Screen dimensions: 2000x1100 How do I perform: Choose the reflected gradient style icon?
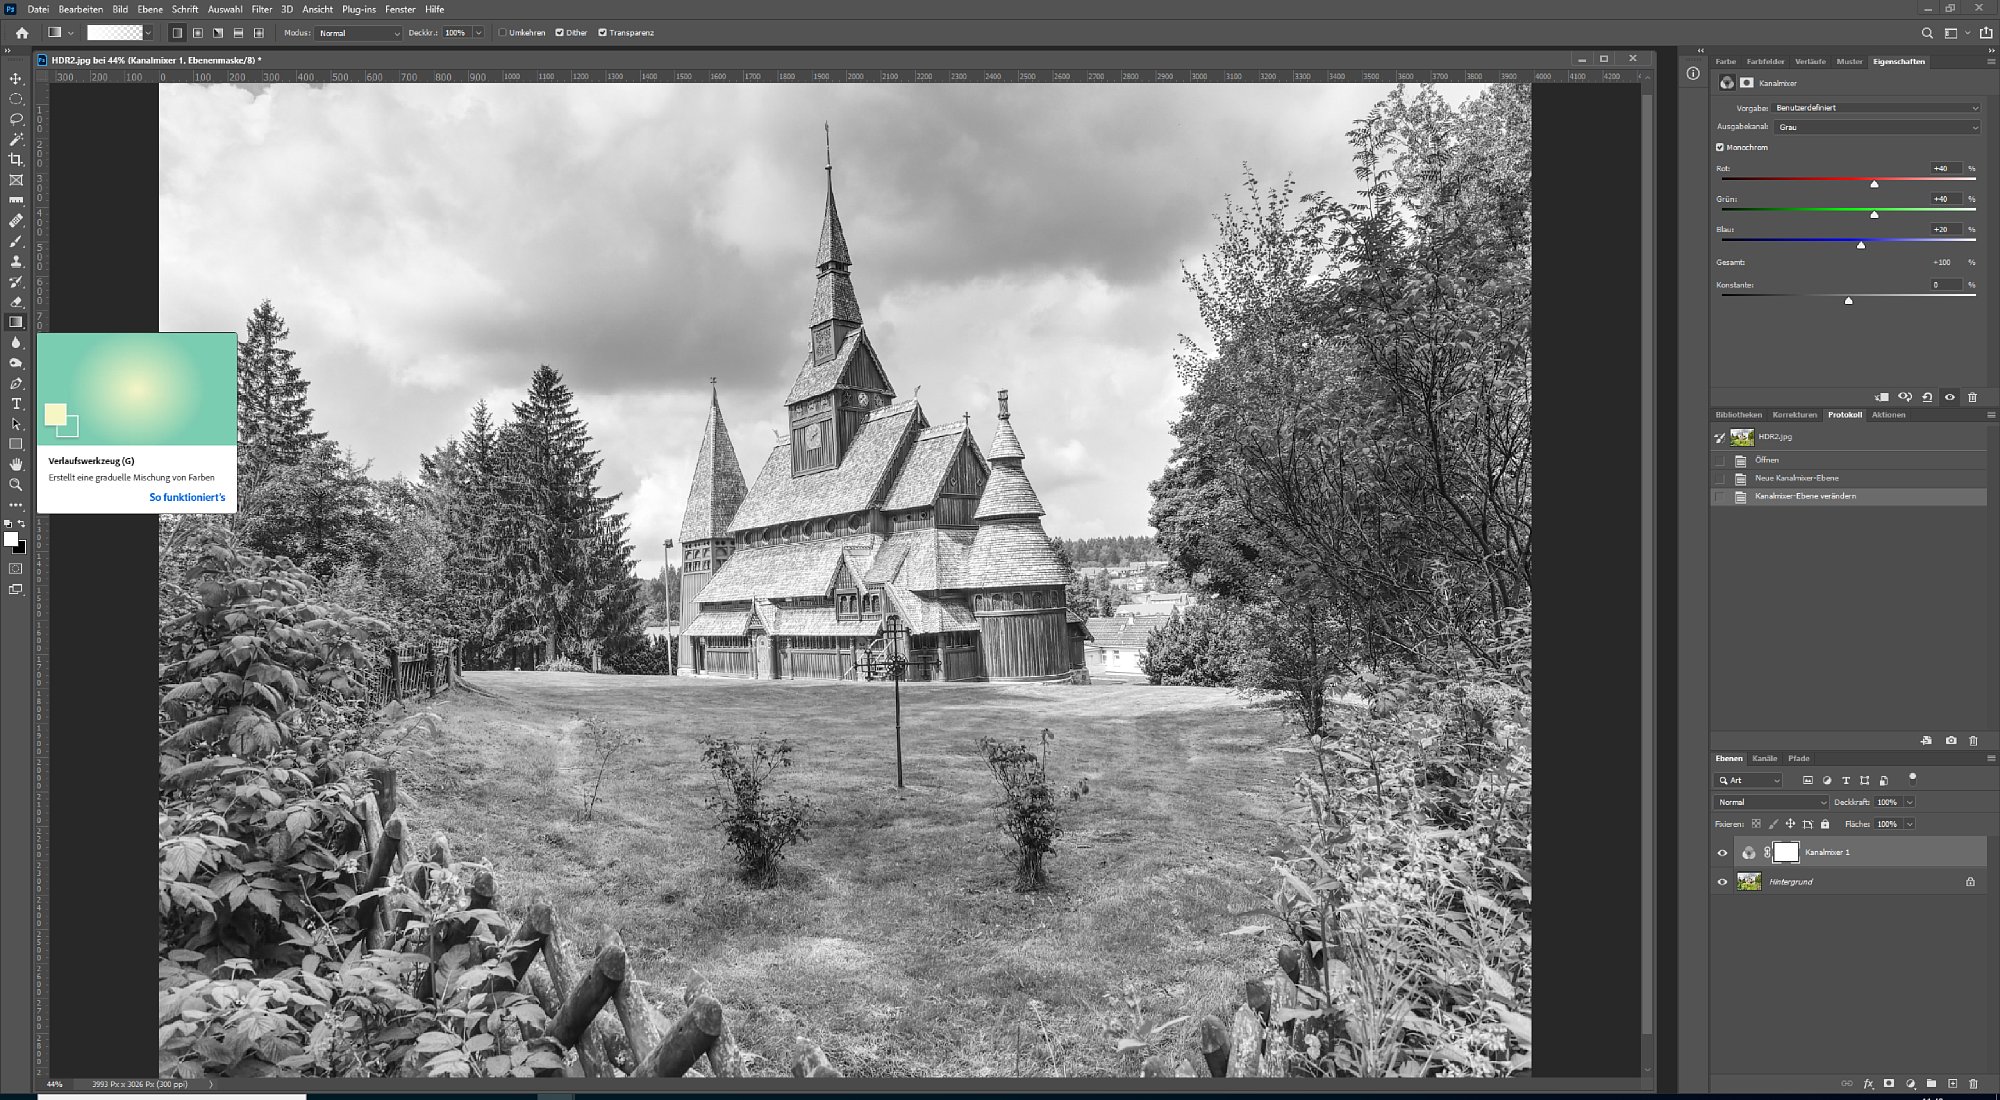click(238, 33)
